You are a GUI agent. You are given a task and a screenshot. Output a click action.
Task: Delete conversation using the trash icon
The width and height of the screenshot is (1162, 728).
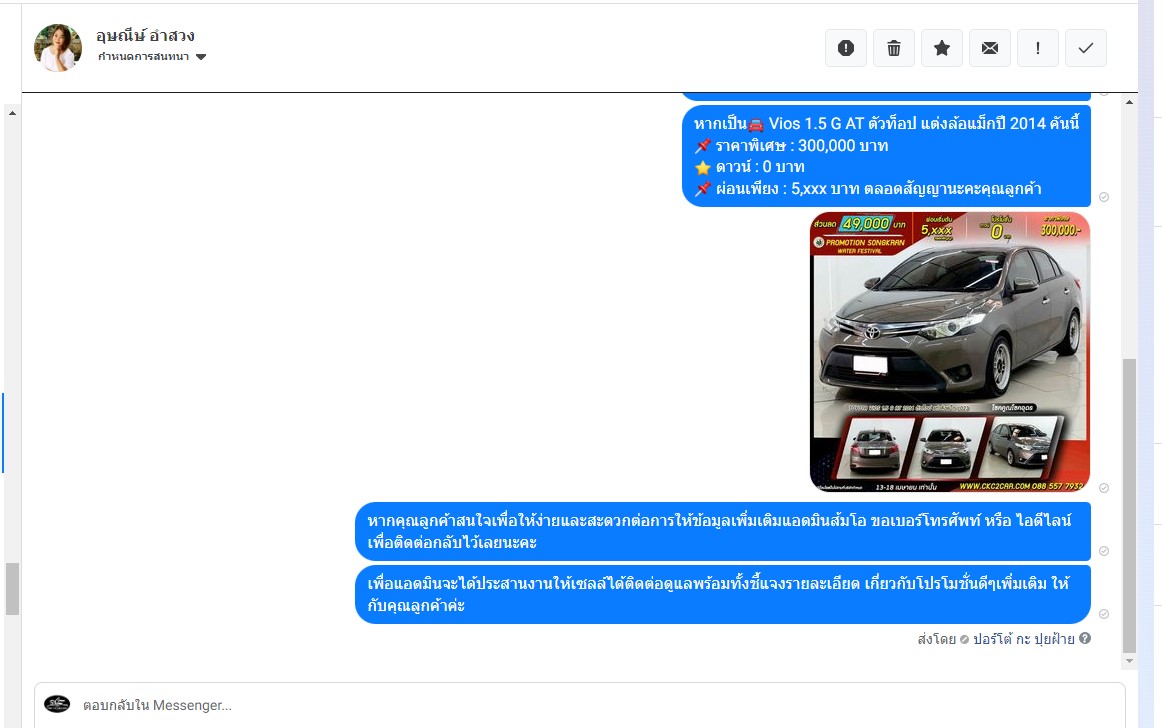(894, 48)
